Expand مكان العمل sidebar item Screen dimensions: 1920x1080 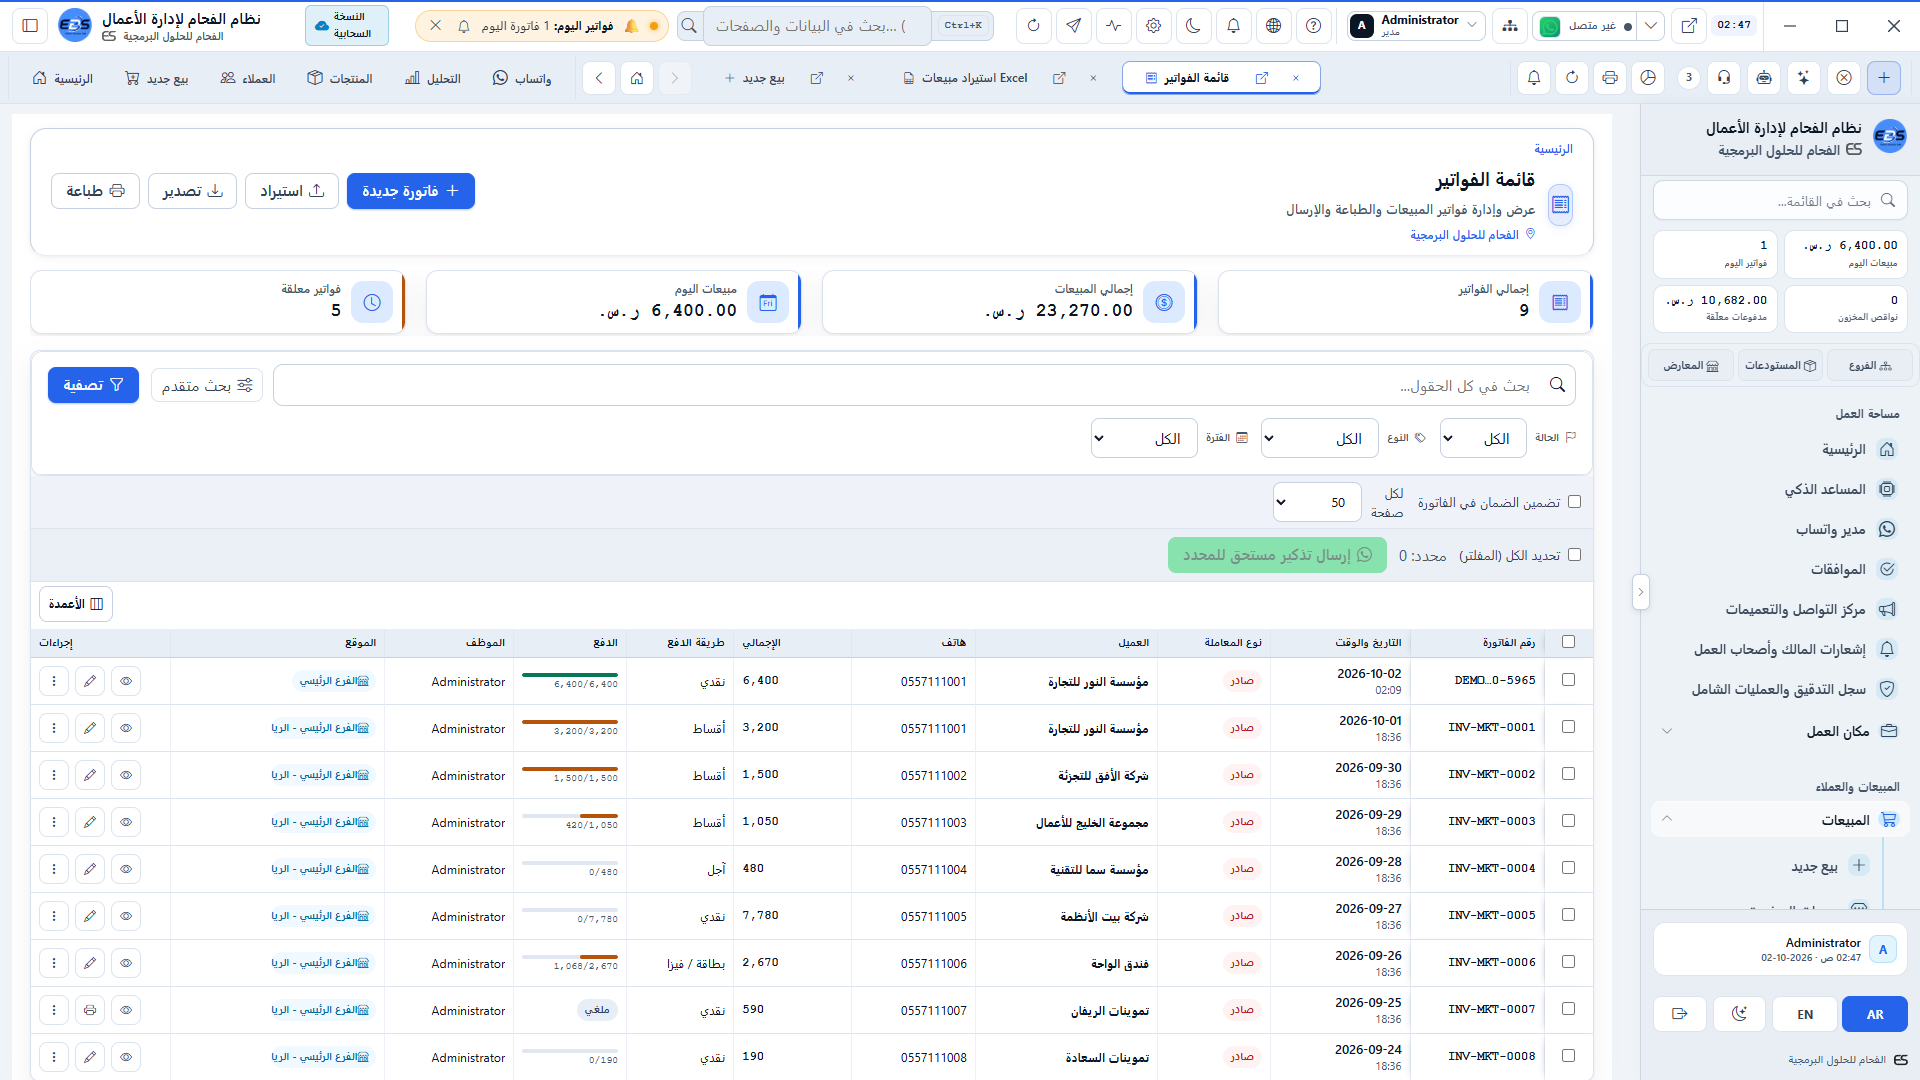[1780, 731]
